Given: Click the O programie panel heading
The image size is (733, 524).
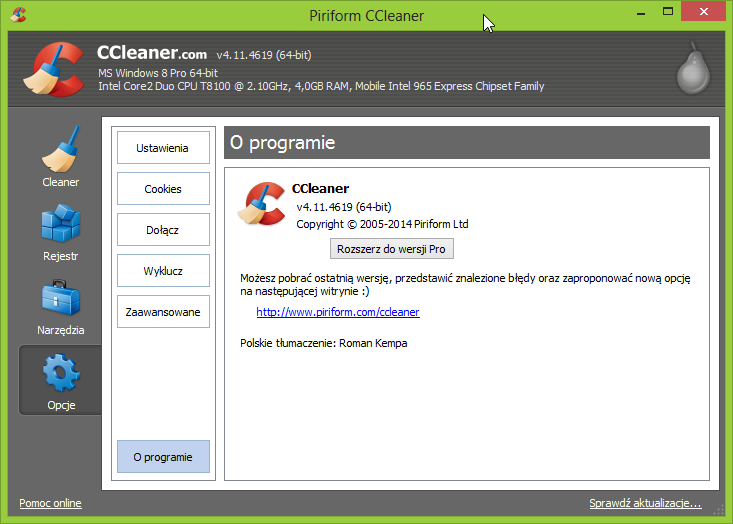Looking at the screenshot, I should point(283,143).
